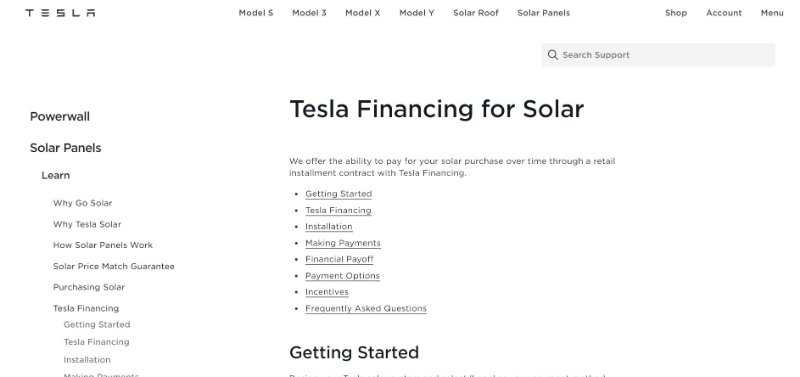Viewport: 800px width, 377px height.
Task: Open Solar Roof navigation item
Action: tap(476, 13)
